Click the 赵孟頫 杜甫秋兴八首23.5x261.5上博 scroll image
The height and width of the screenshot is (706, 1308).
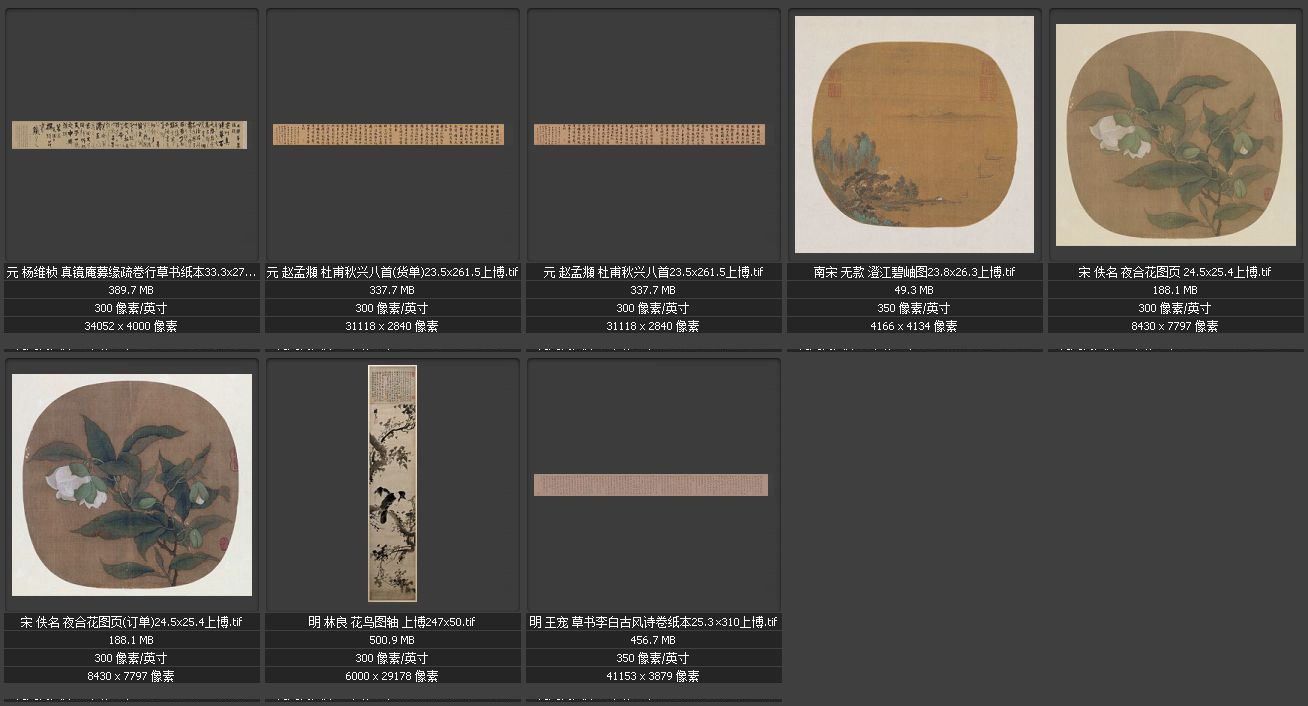click(x=649, y=134)
